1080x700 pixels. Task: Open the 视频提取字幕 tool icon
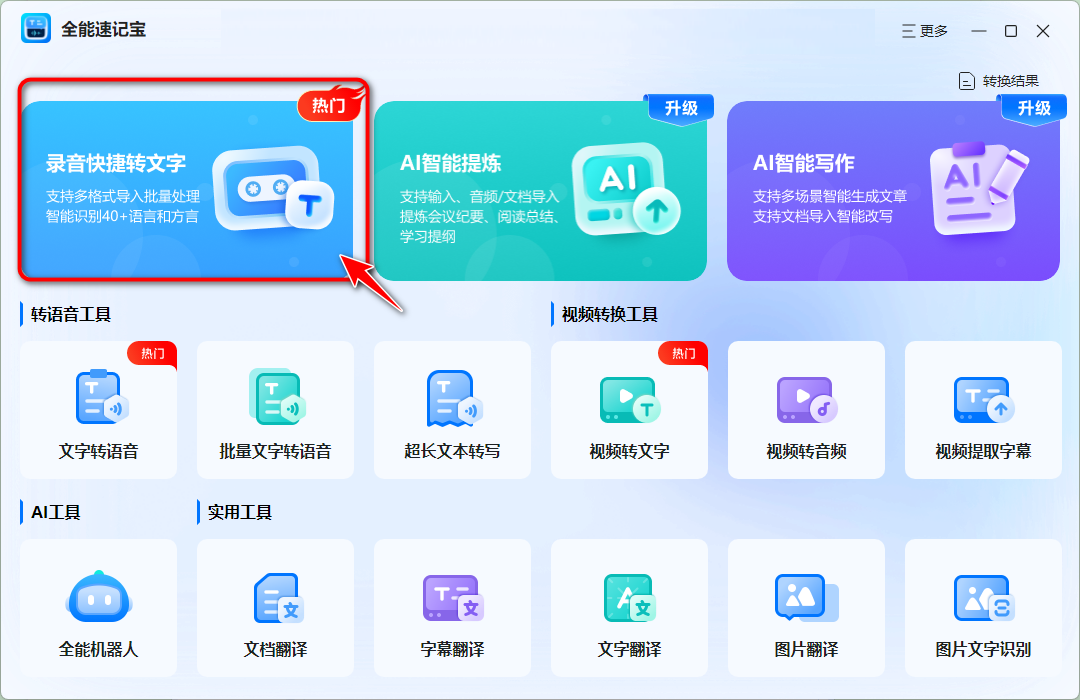[984, 400]
